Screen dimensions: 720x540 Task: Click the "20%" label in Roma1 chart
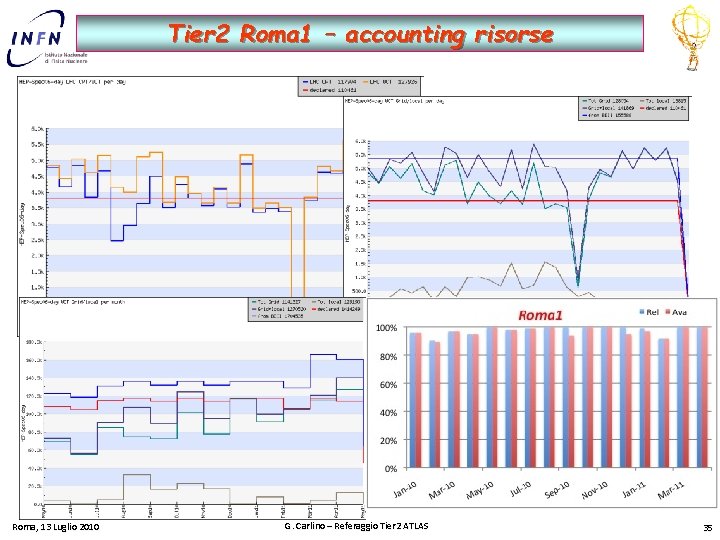[388, 440]
